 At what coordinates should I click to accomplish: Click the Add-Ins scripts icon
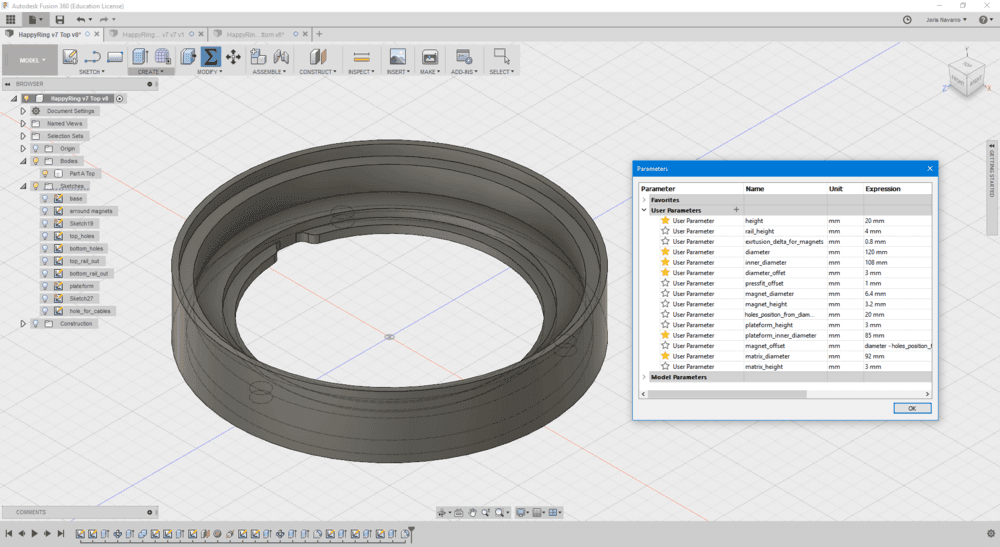[464, 57]
